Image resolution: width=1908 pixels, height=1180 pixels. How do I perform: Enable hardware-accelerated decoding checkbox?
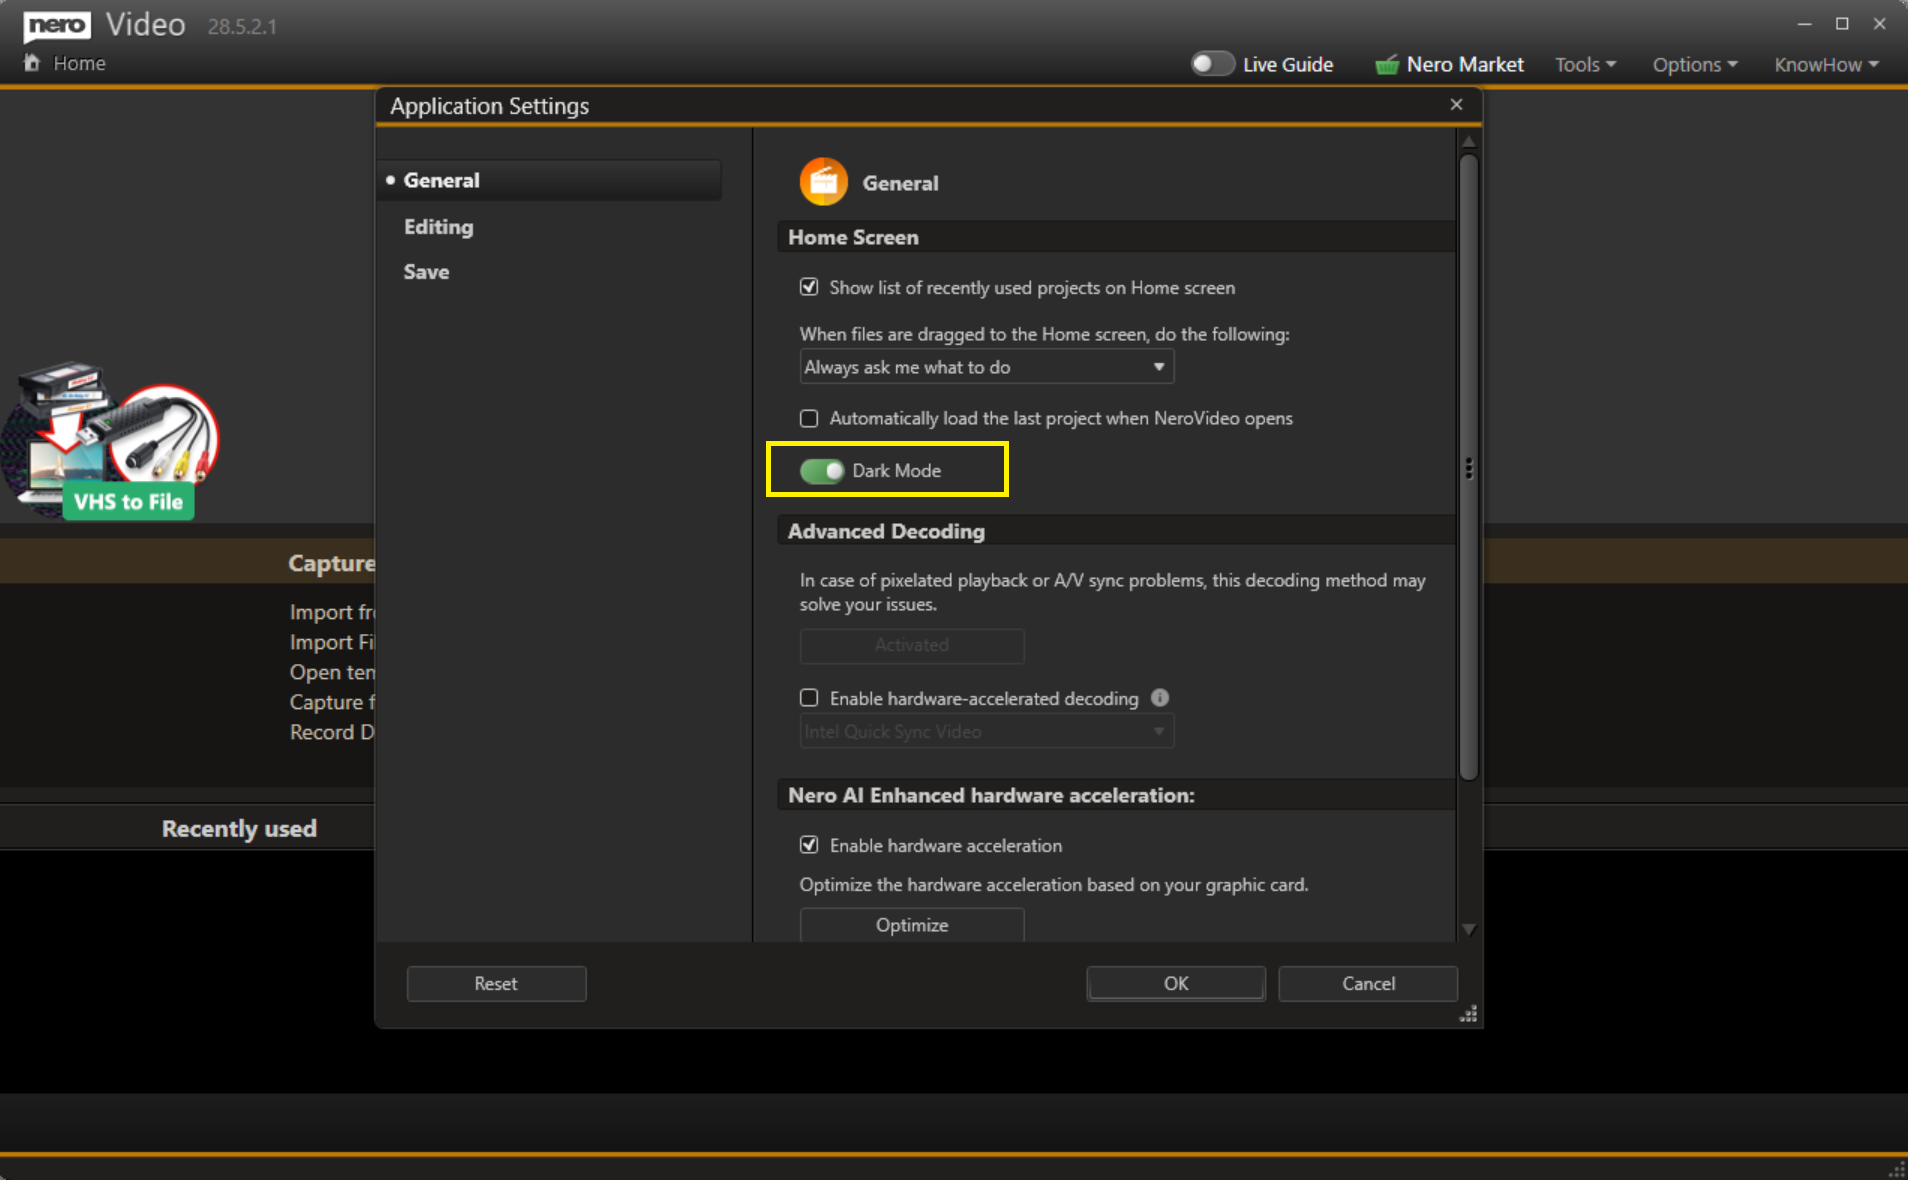coord(809,698)
